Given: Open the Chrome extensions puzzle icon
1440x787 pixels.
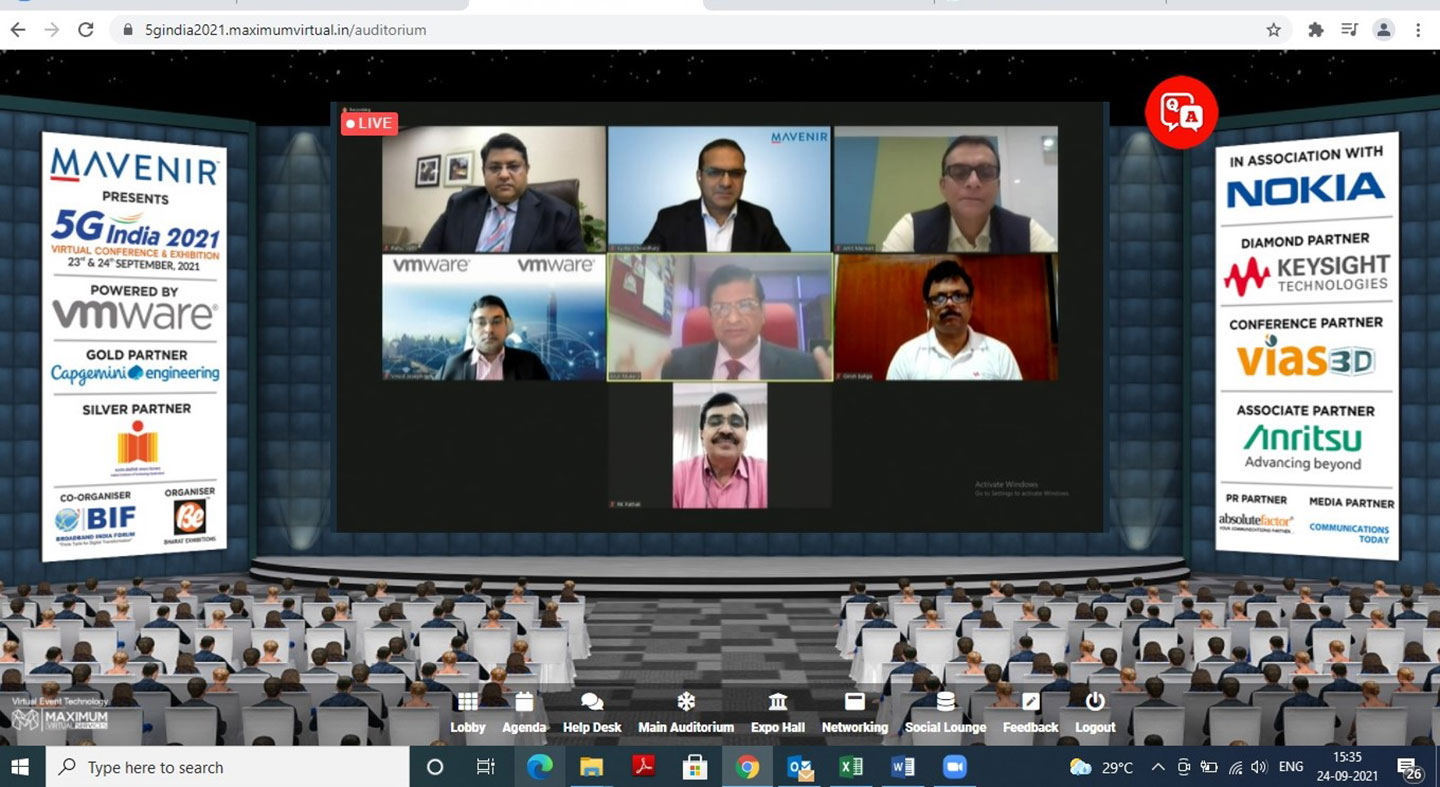Looking at the screenshot, I should click(x=1316, y=30).
